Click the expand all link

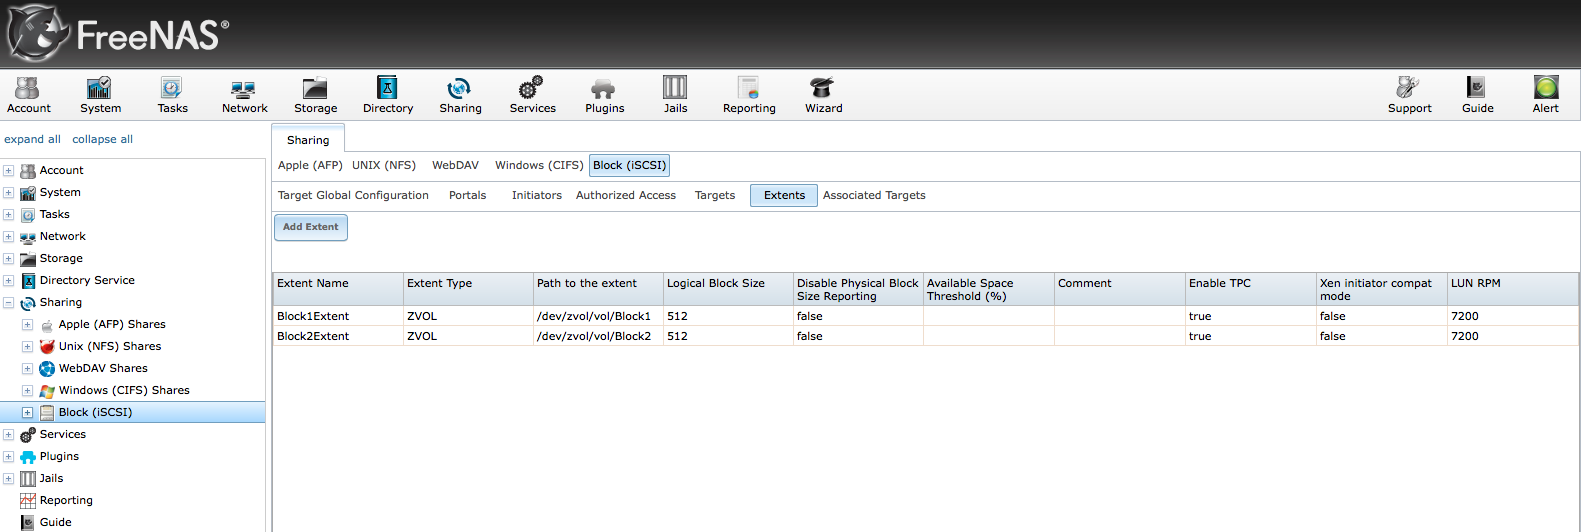tap(32, 139)
